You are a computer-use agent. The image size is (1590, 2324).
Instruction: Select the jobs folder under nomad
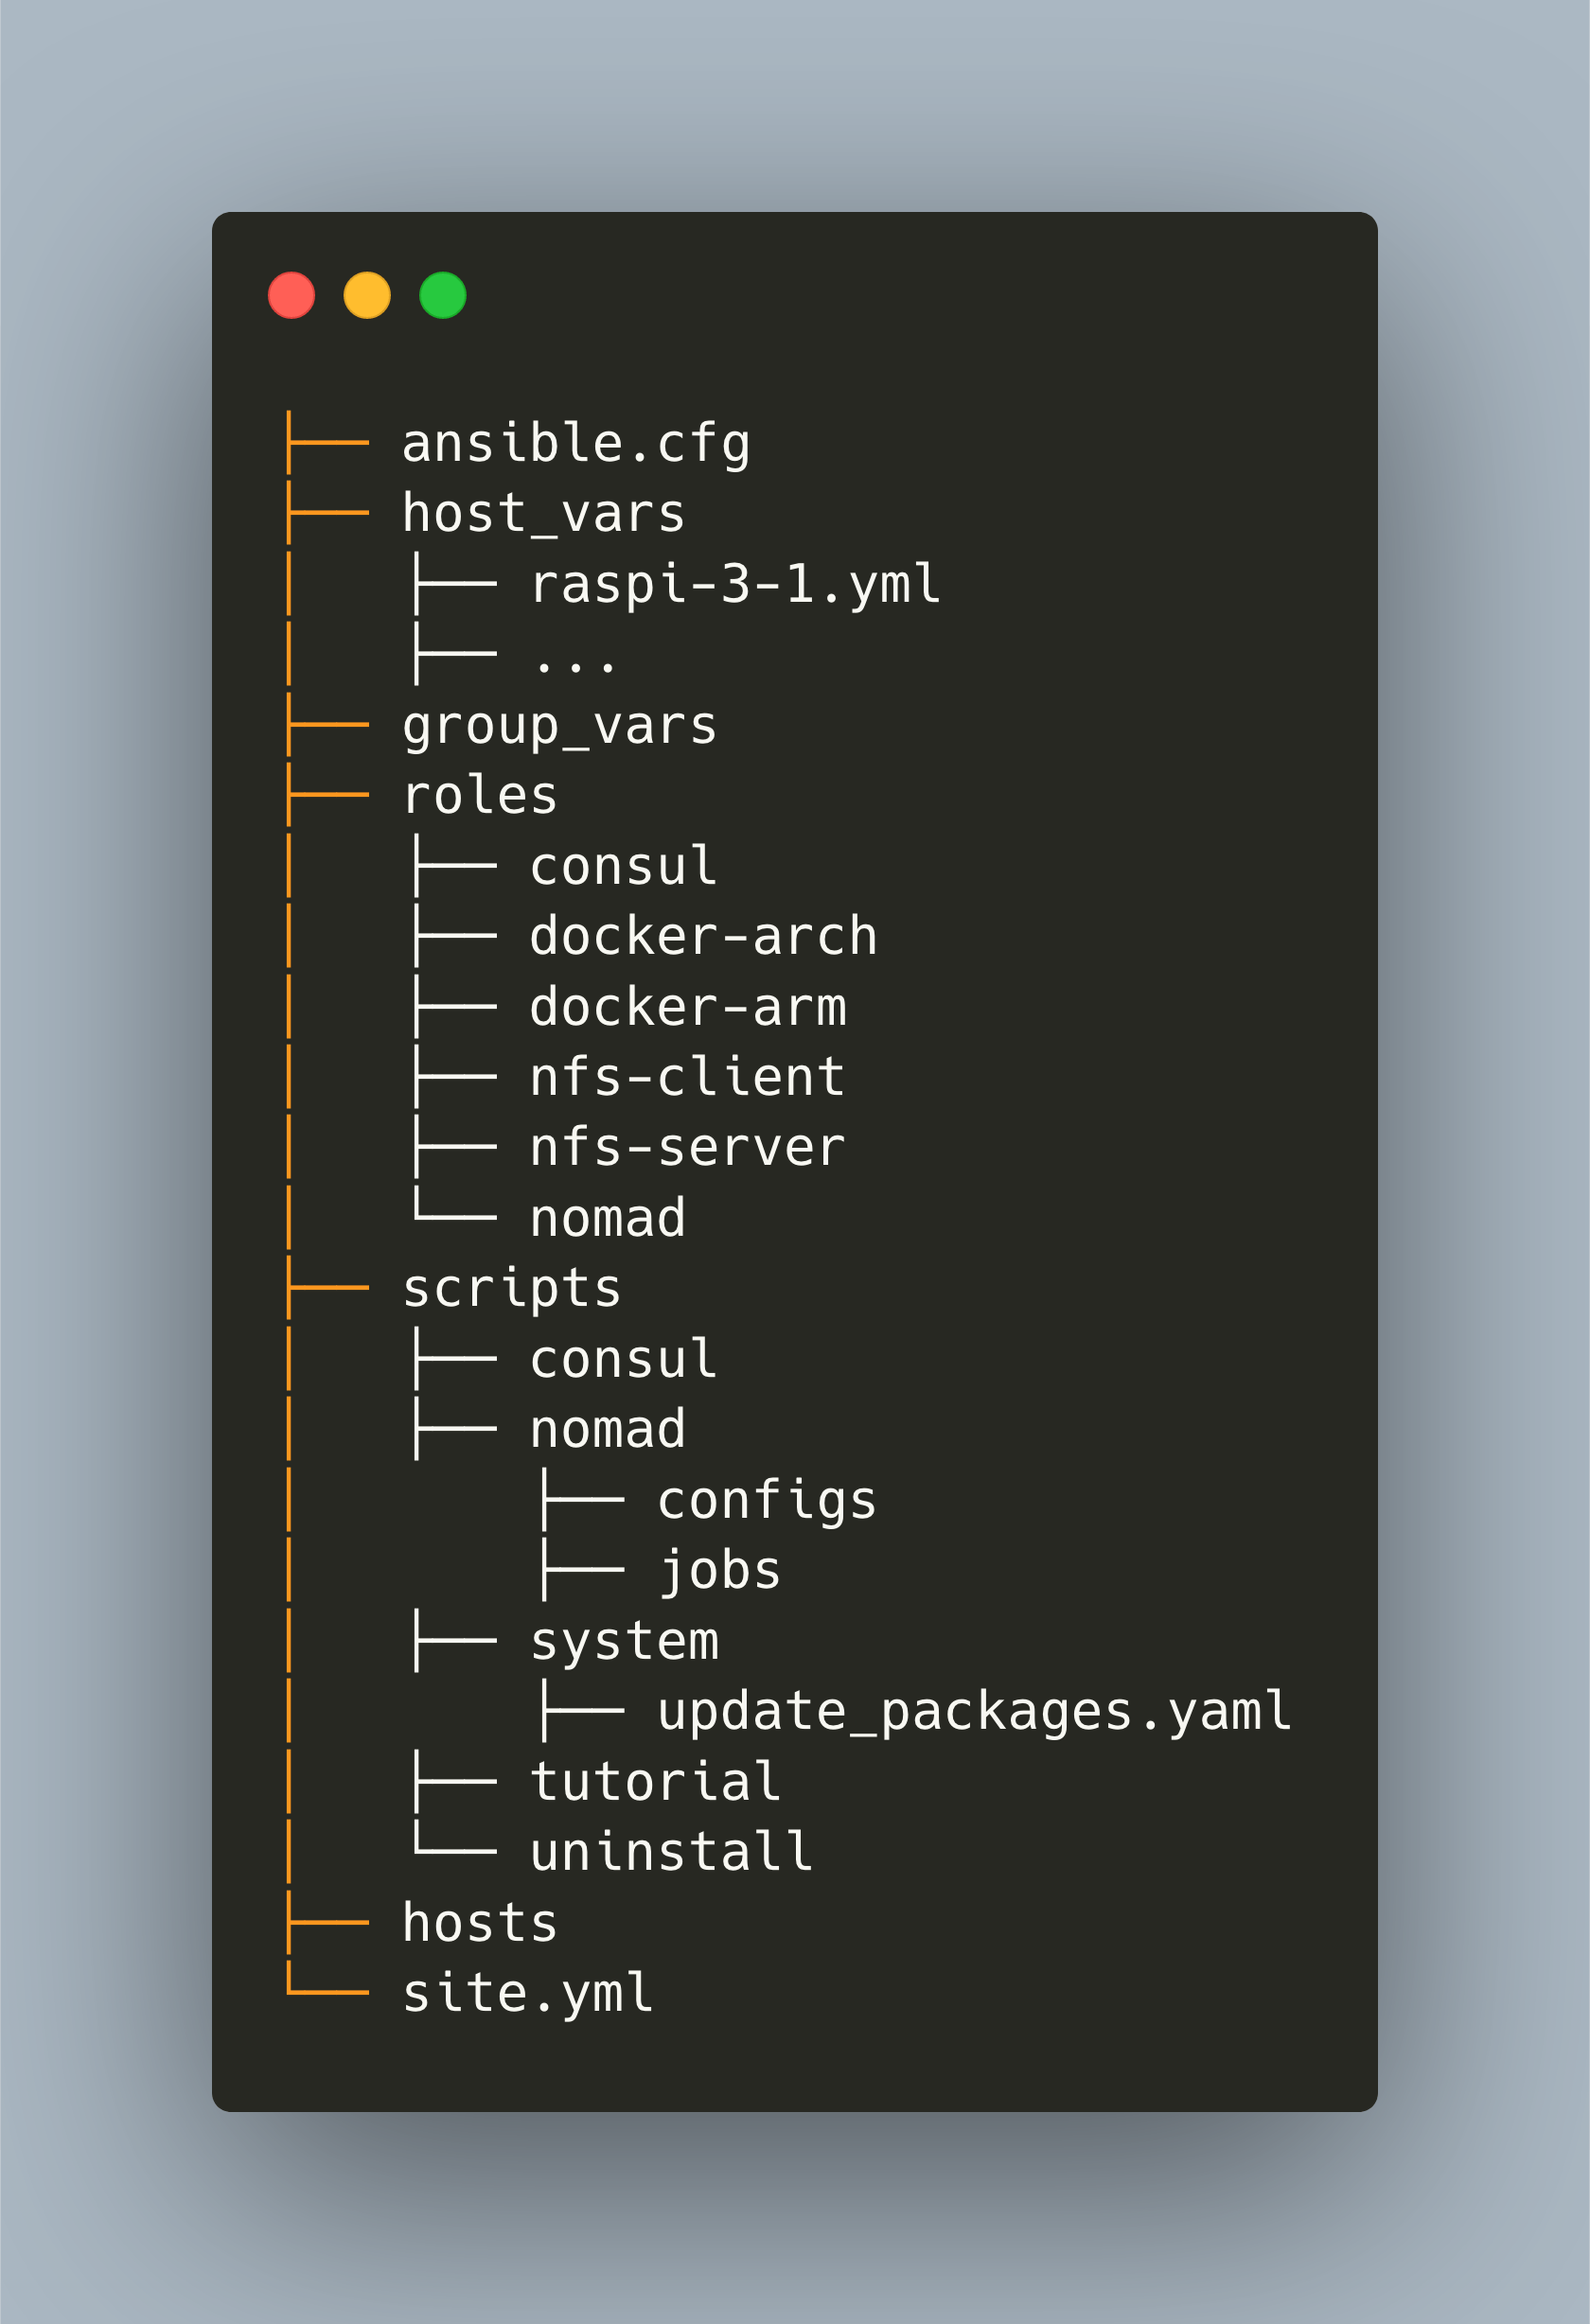[720, 1570]
